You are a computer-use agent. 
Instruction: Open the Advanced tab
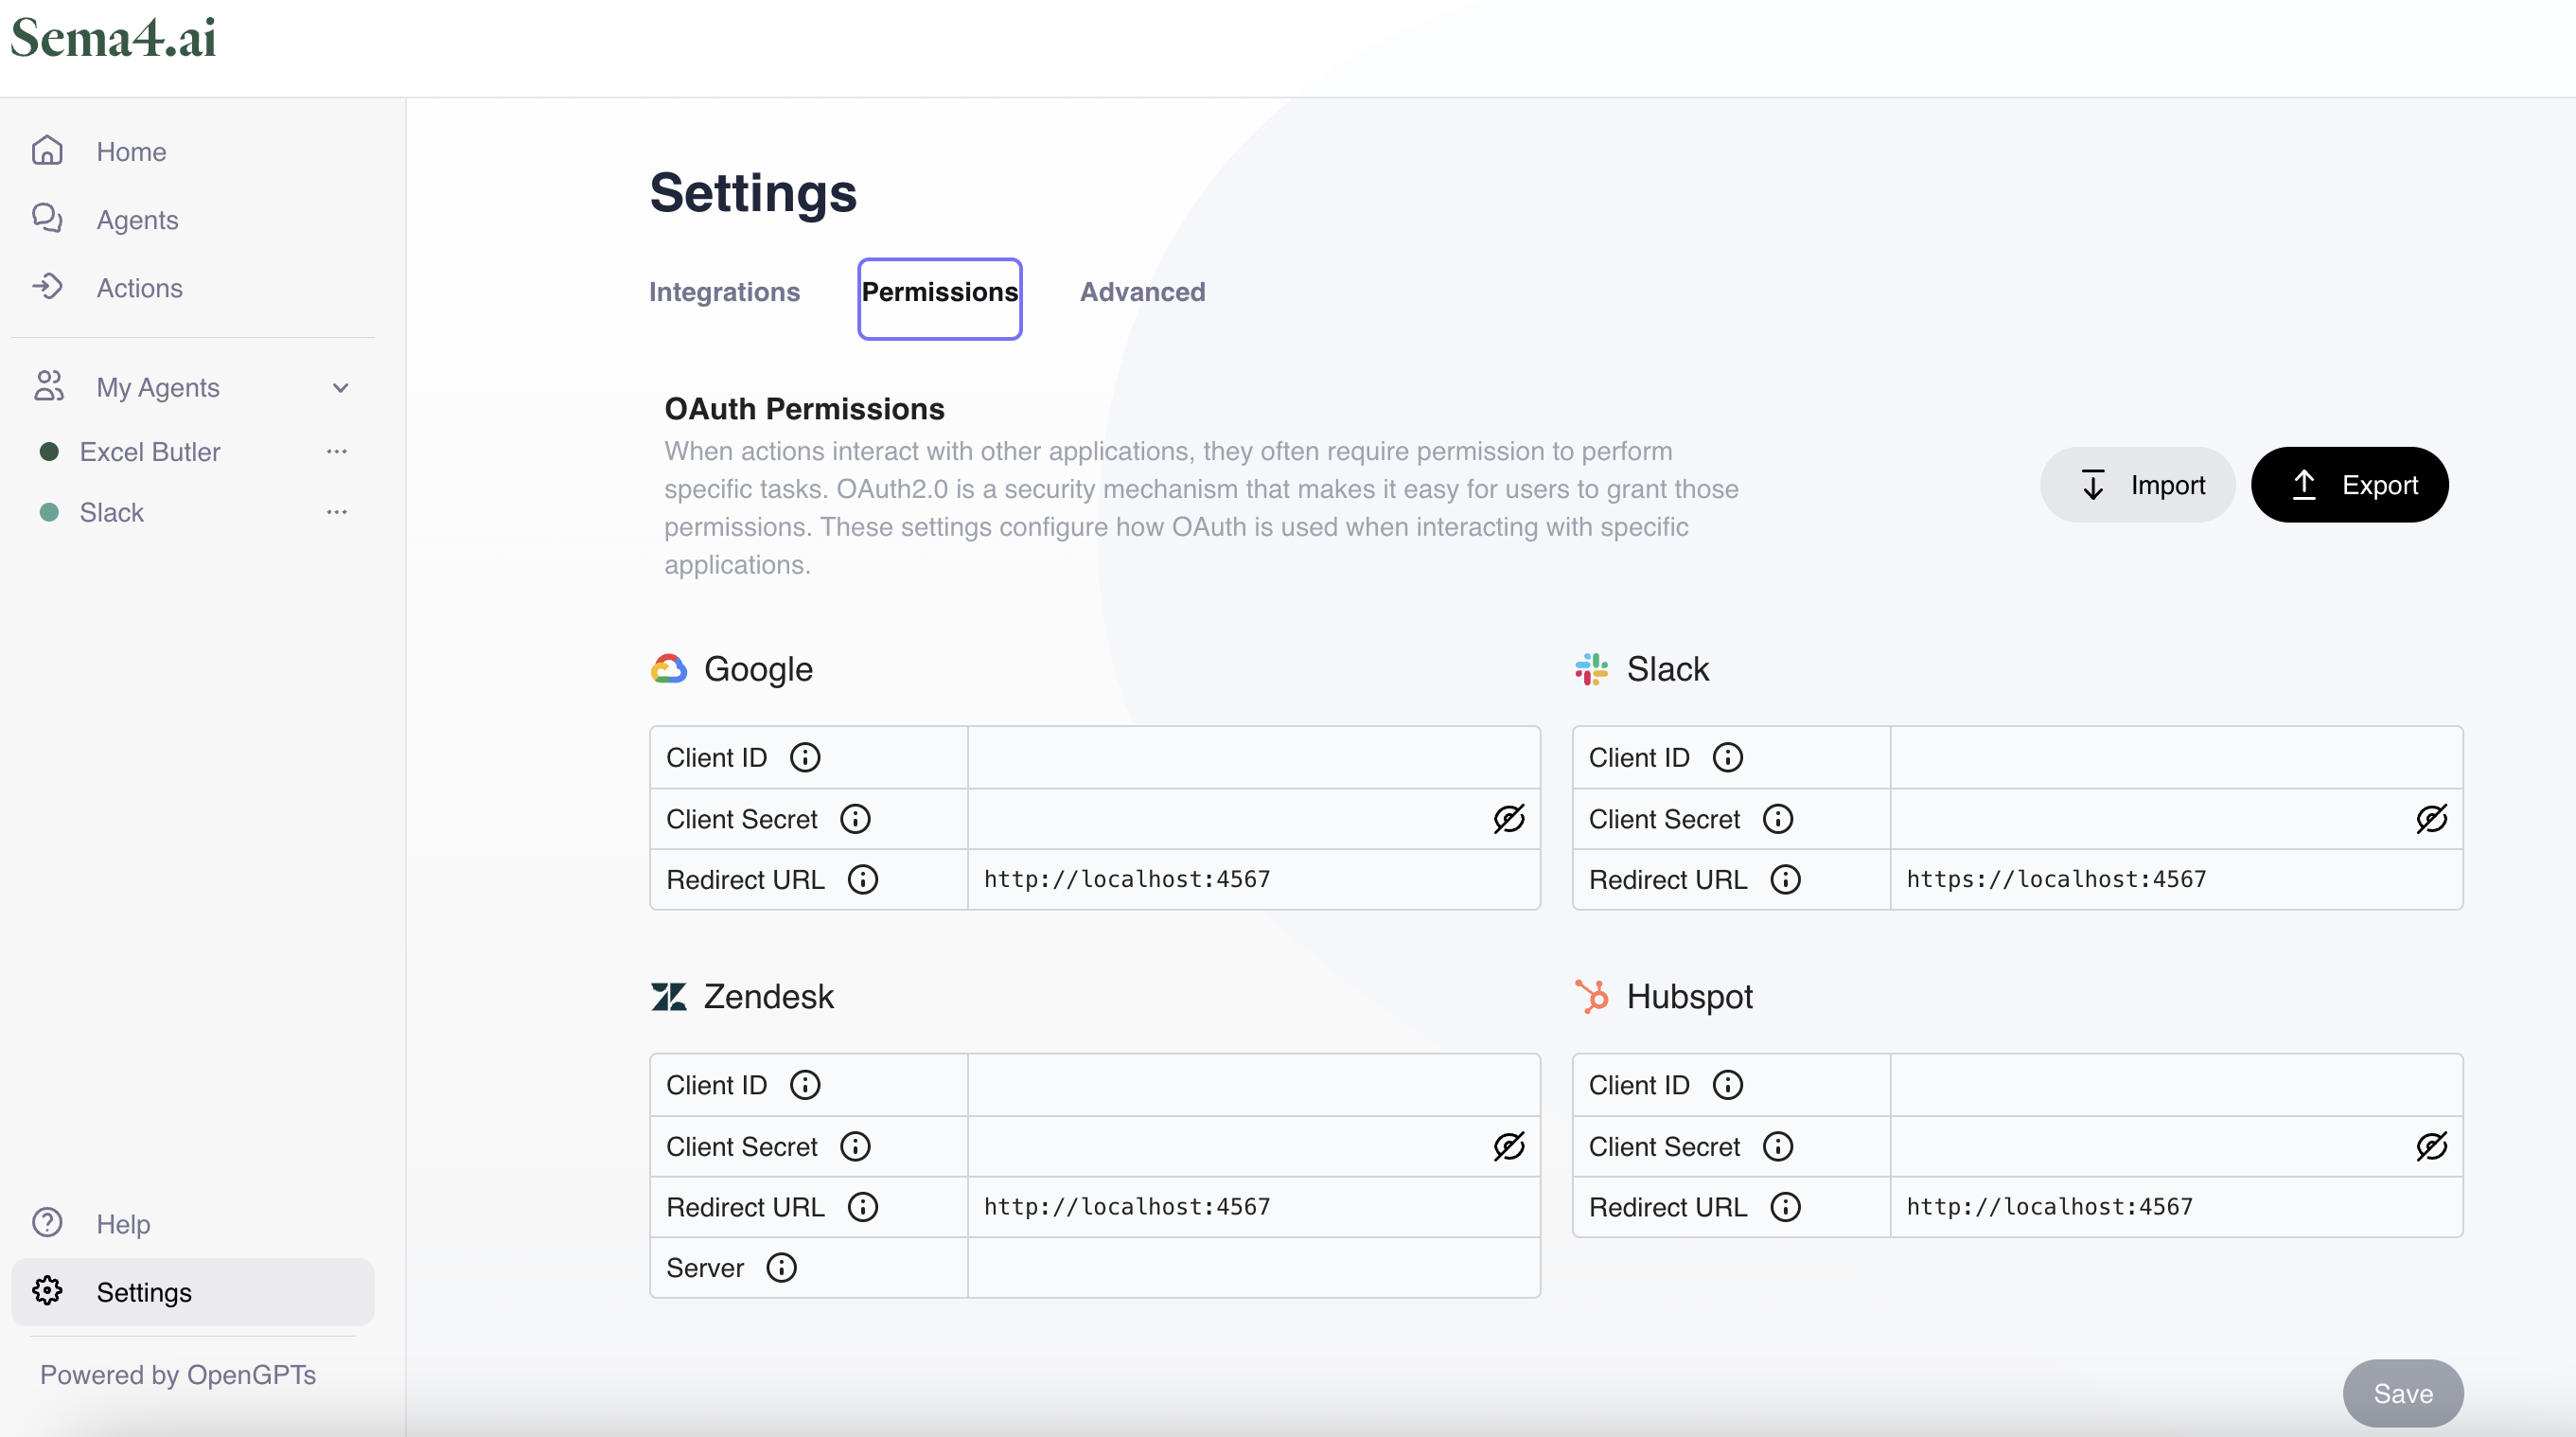click(x=1142, y=291)
